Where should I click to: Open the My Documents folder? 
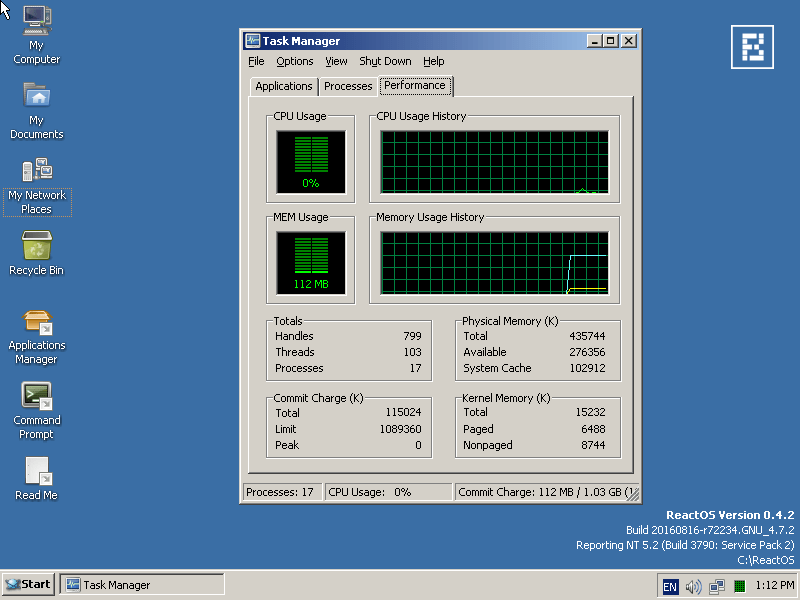(x=36, y=98)
